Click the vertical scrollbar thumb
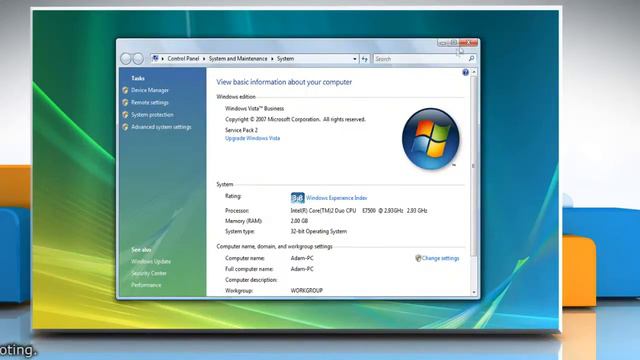The height and width of the screenshot is (360, 640). pos(474,166)
